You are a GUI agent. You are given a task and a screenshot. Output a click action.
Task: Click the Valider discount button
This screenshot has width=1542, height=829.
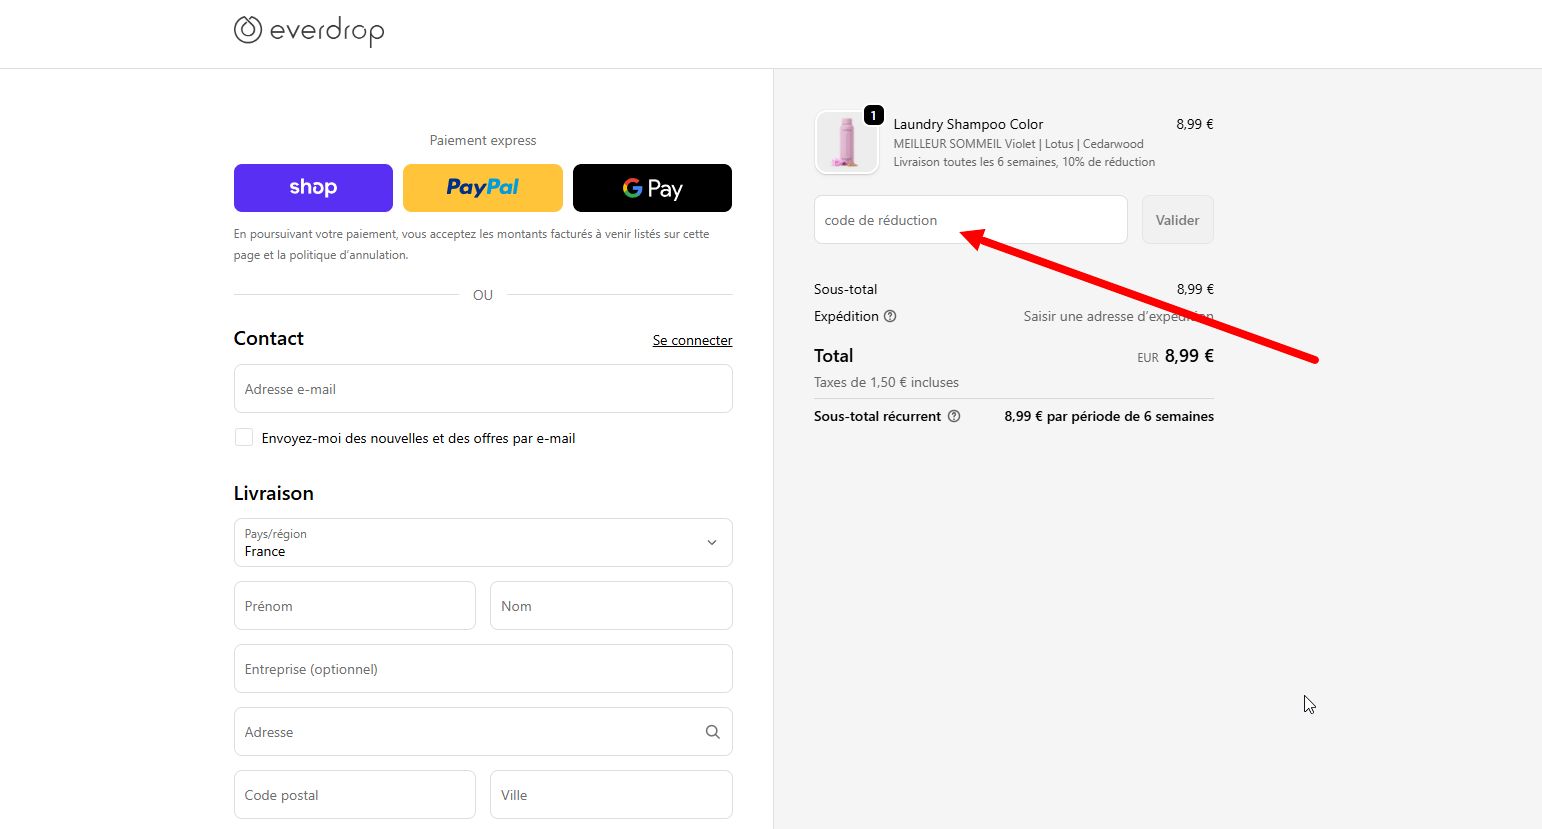coord(1178,220)
